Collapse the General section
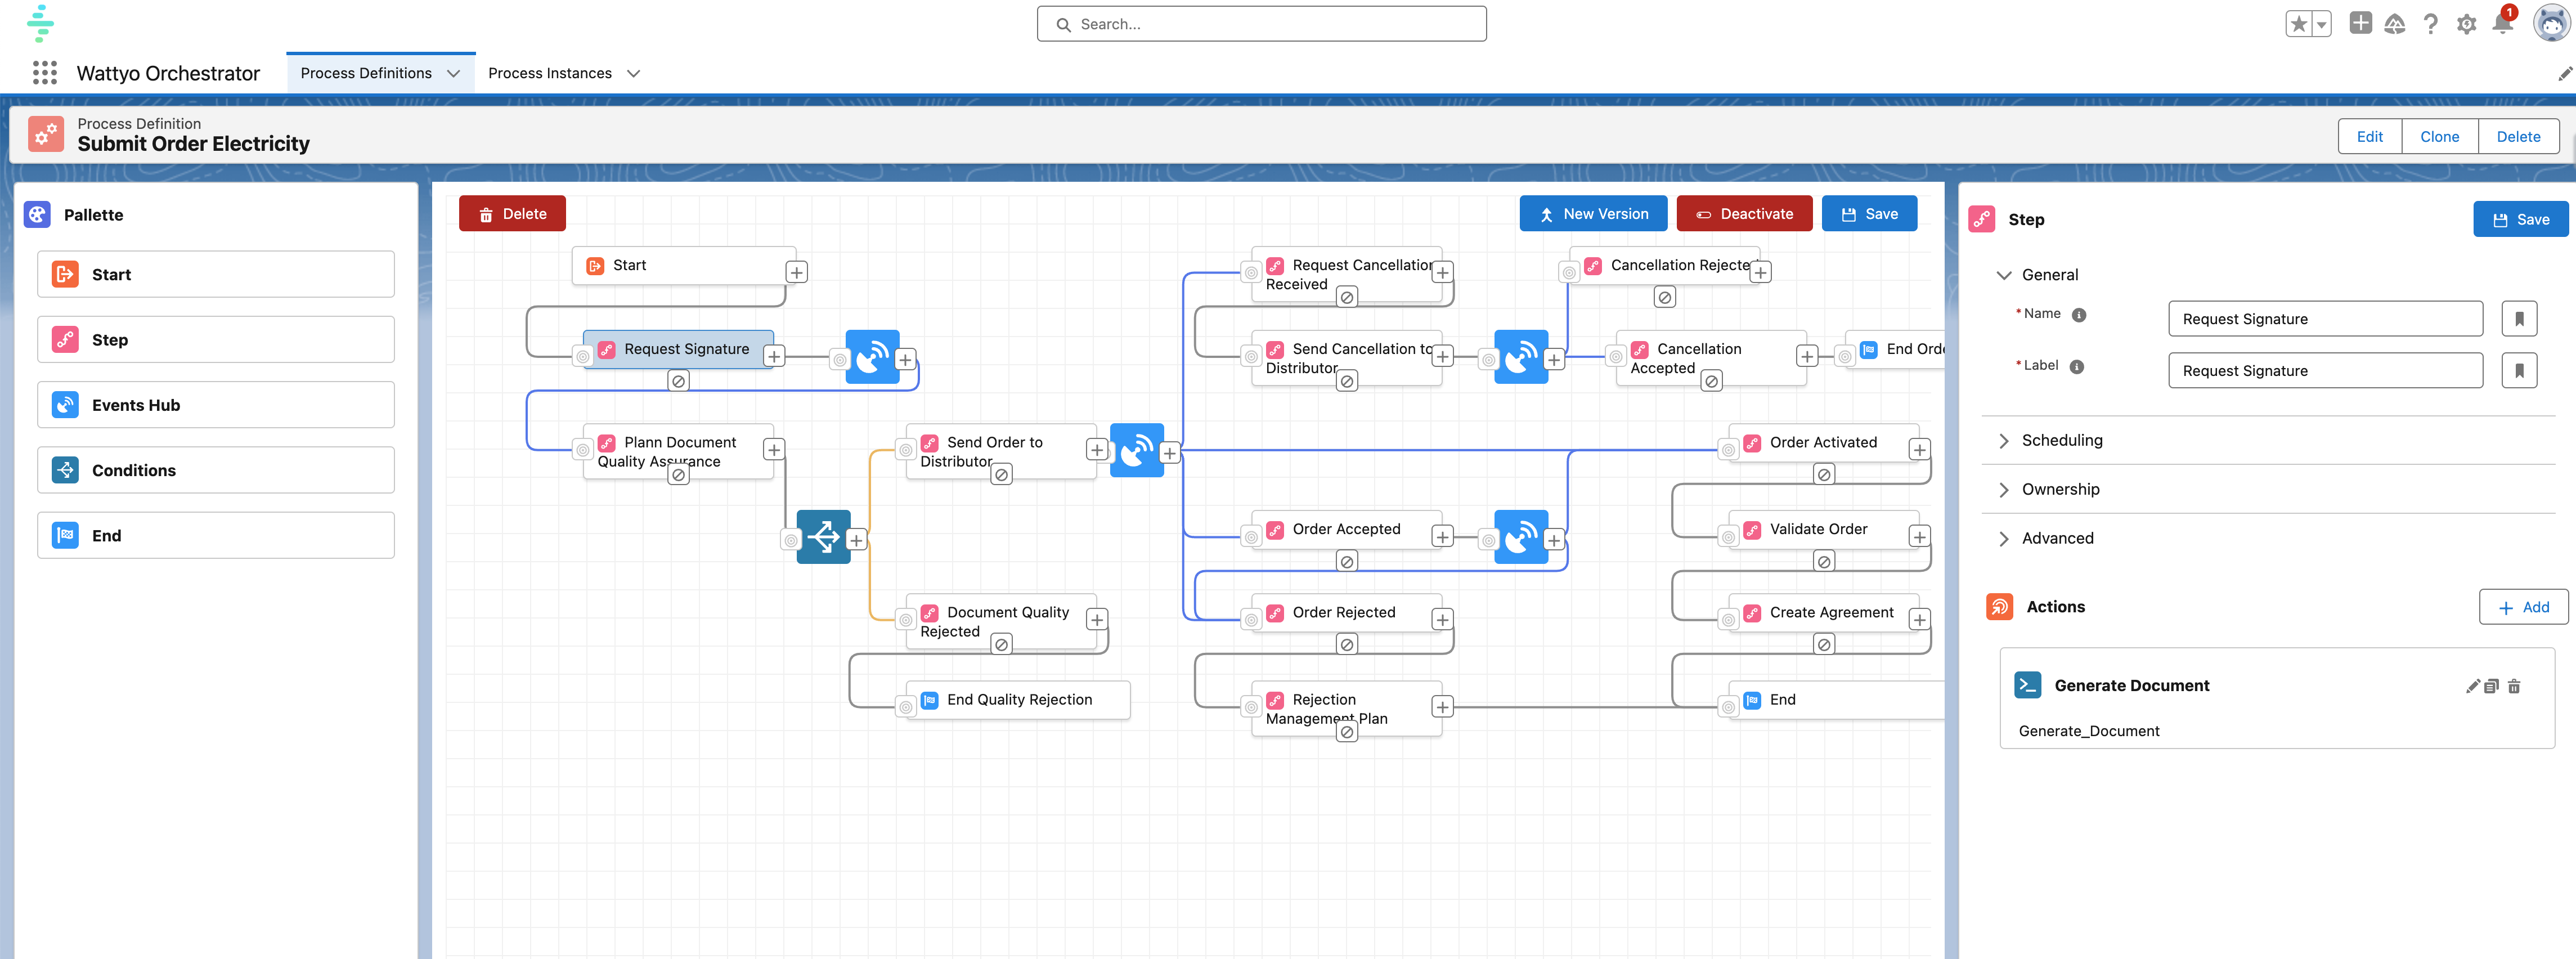2576x959 pixels. (x=2003, y=275)
